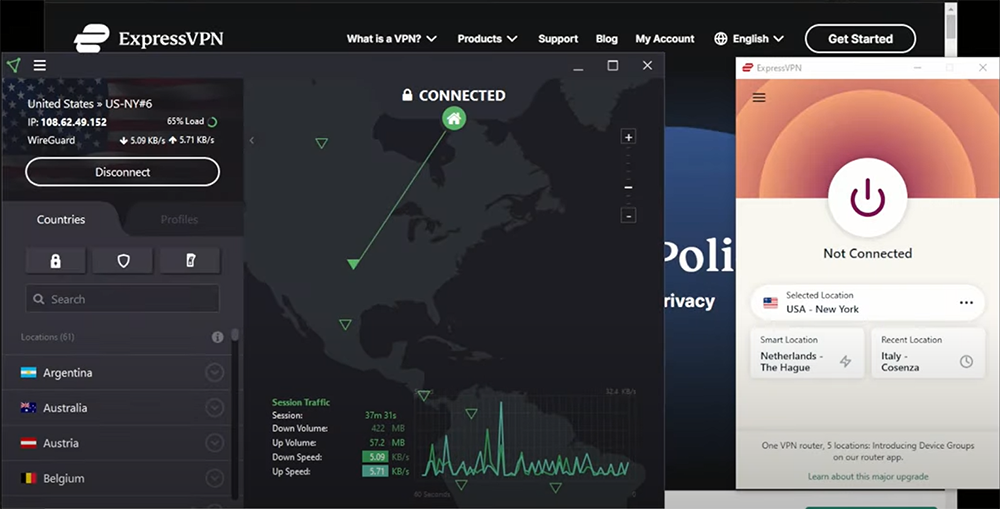The width and height of the screenshot is (1000, 509).
Task: Switch to the Profiles tab
Action: click(179, 219)
